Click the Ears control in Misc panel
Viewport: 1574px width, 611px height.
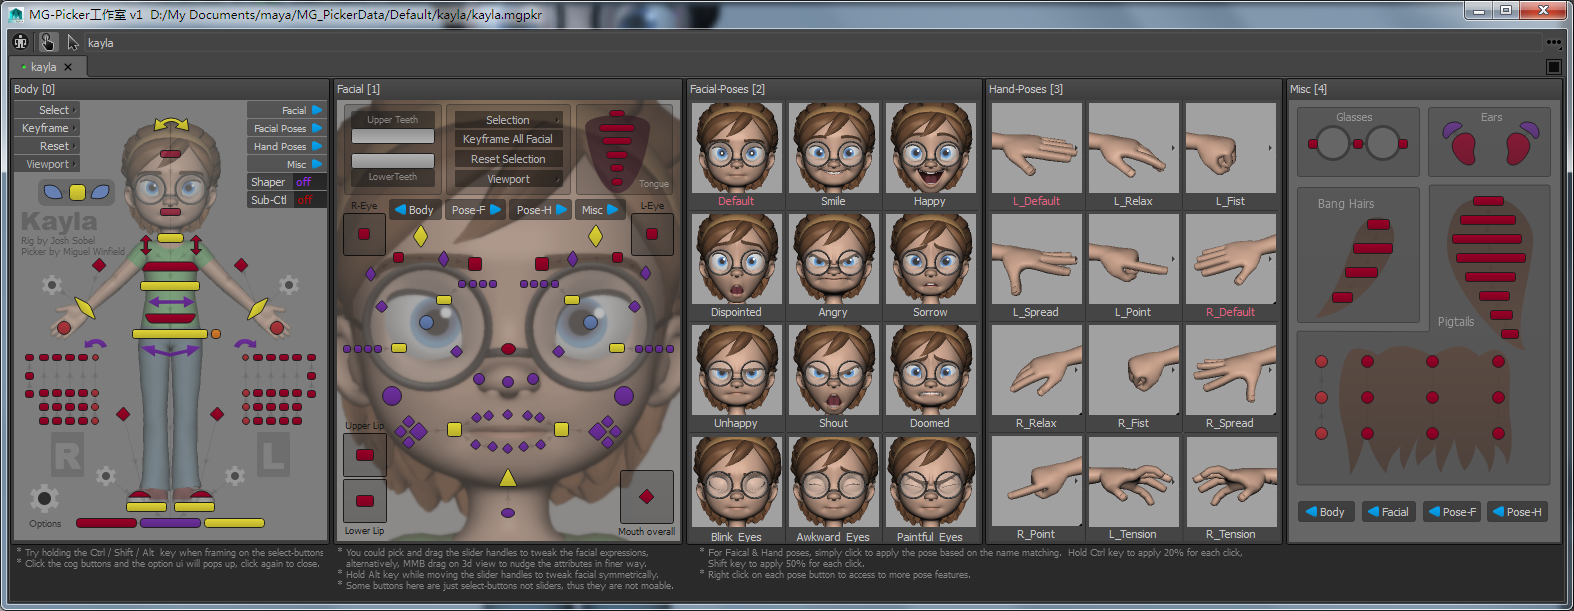[x=1490, y=144]
